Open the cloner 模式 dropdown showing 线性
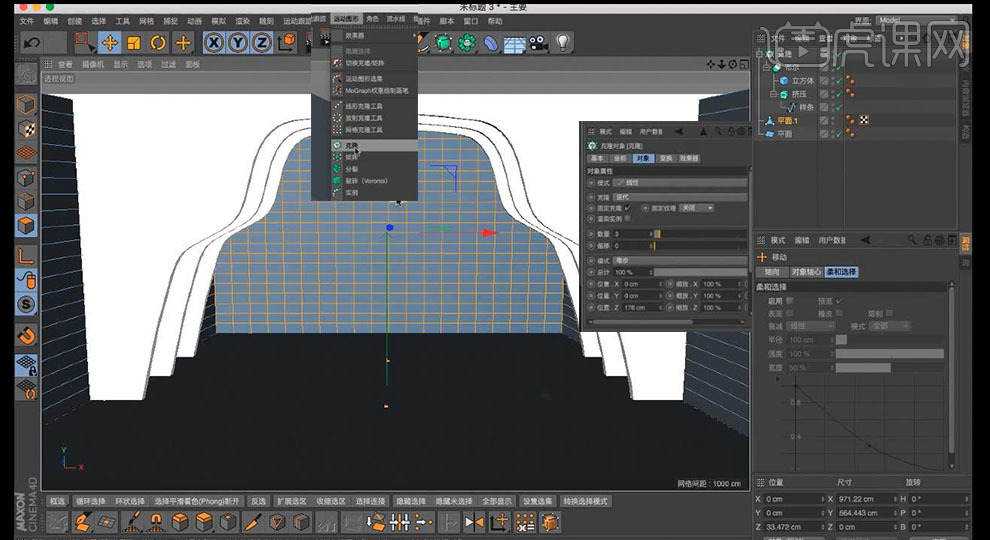Screen dimensions: 990x540 coord(680,183)
